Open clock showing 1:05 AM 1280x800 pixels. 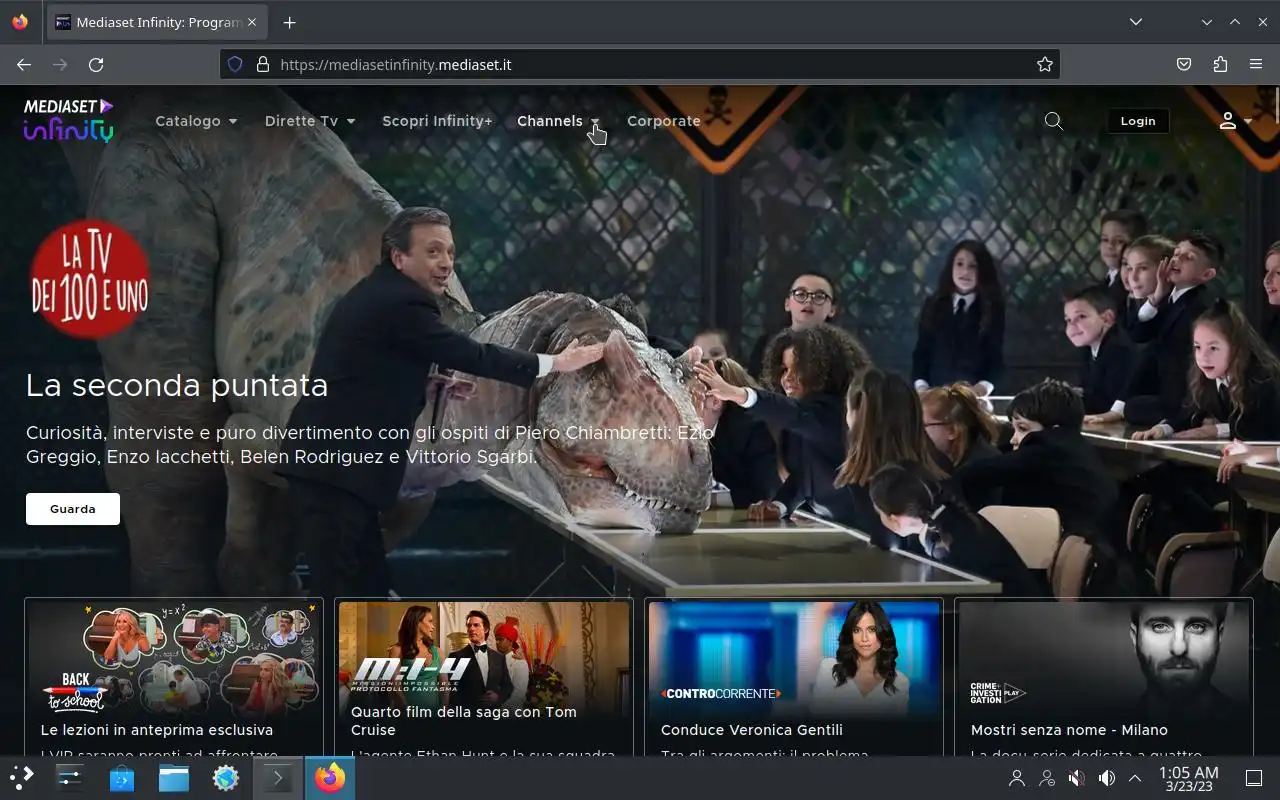click(1188, 778)
